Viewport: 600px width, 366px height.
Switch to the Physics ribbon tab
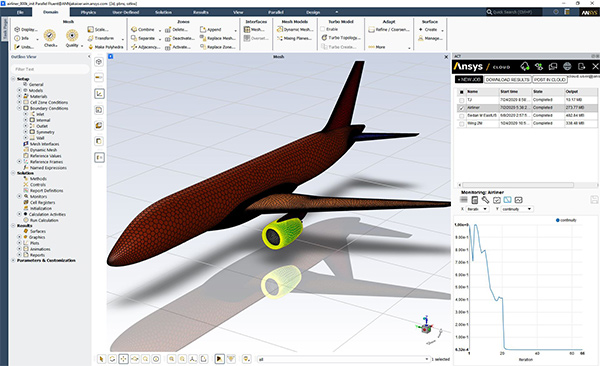pyautogui.click(x=88, y=12)
